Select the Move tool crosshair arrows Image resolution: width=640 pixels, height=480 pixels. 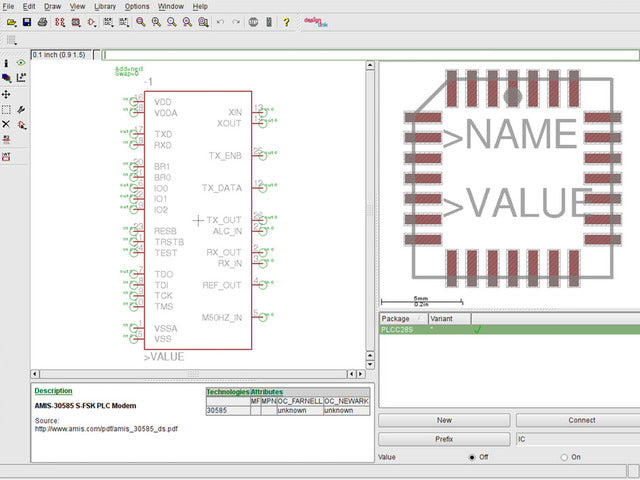tap(6, 94)
